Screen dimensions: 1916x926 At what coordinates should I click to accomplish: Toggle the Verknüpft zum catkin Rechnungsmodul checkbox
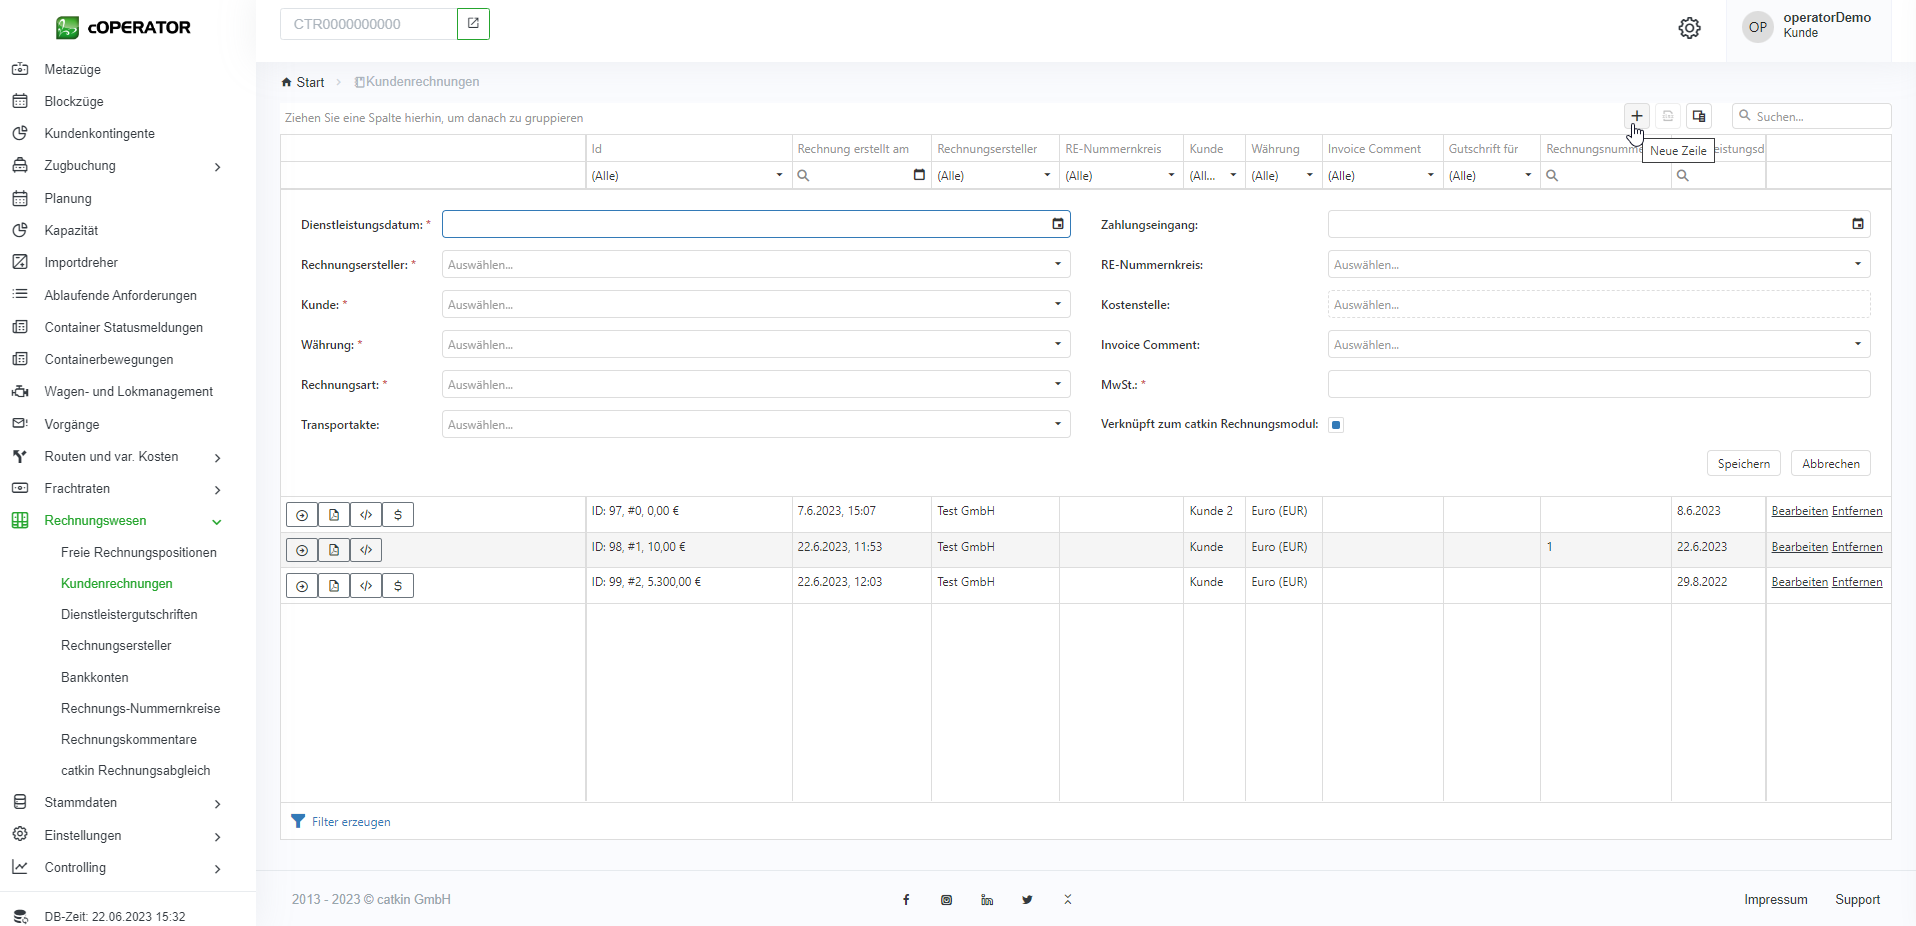(1336, 425)
